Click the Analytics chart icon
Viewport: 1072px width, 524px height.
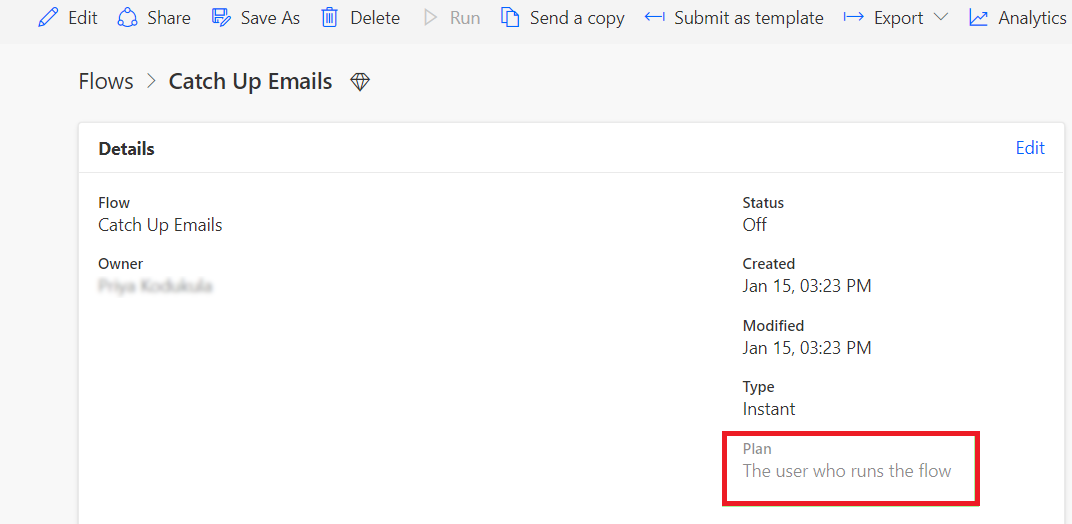[978, 17]
